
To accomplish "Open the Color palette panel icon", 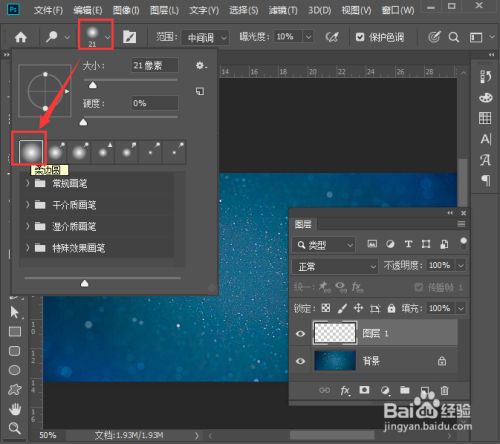I will tap(485, 98).
